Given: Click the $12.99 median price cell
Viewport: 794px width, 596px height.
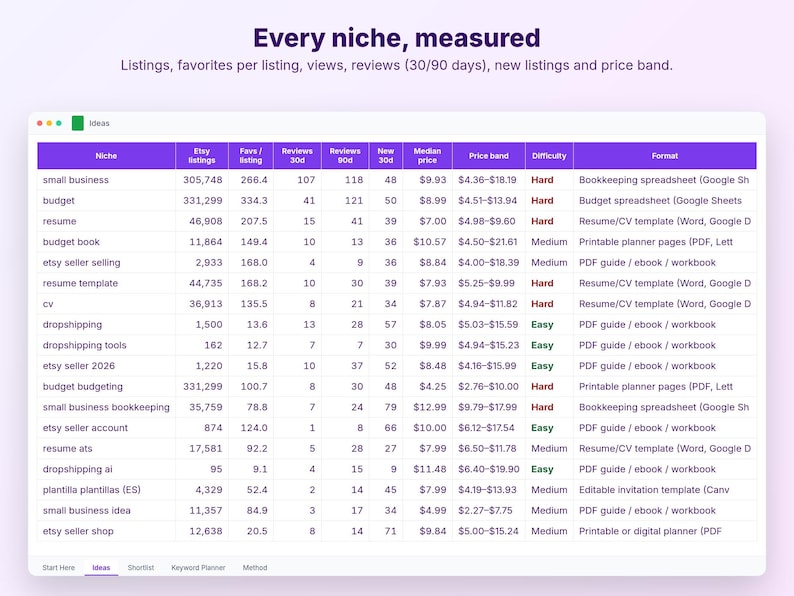Looking at the screenshot, I should pos(429,407).
